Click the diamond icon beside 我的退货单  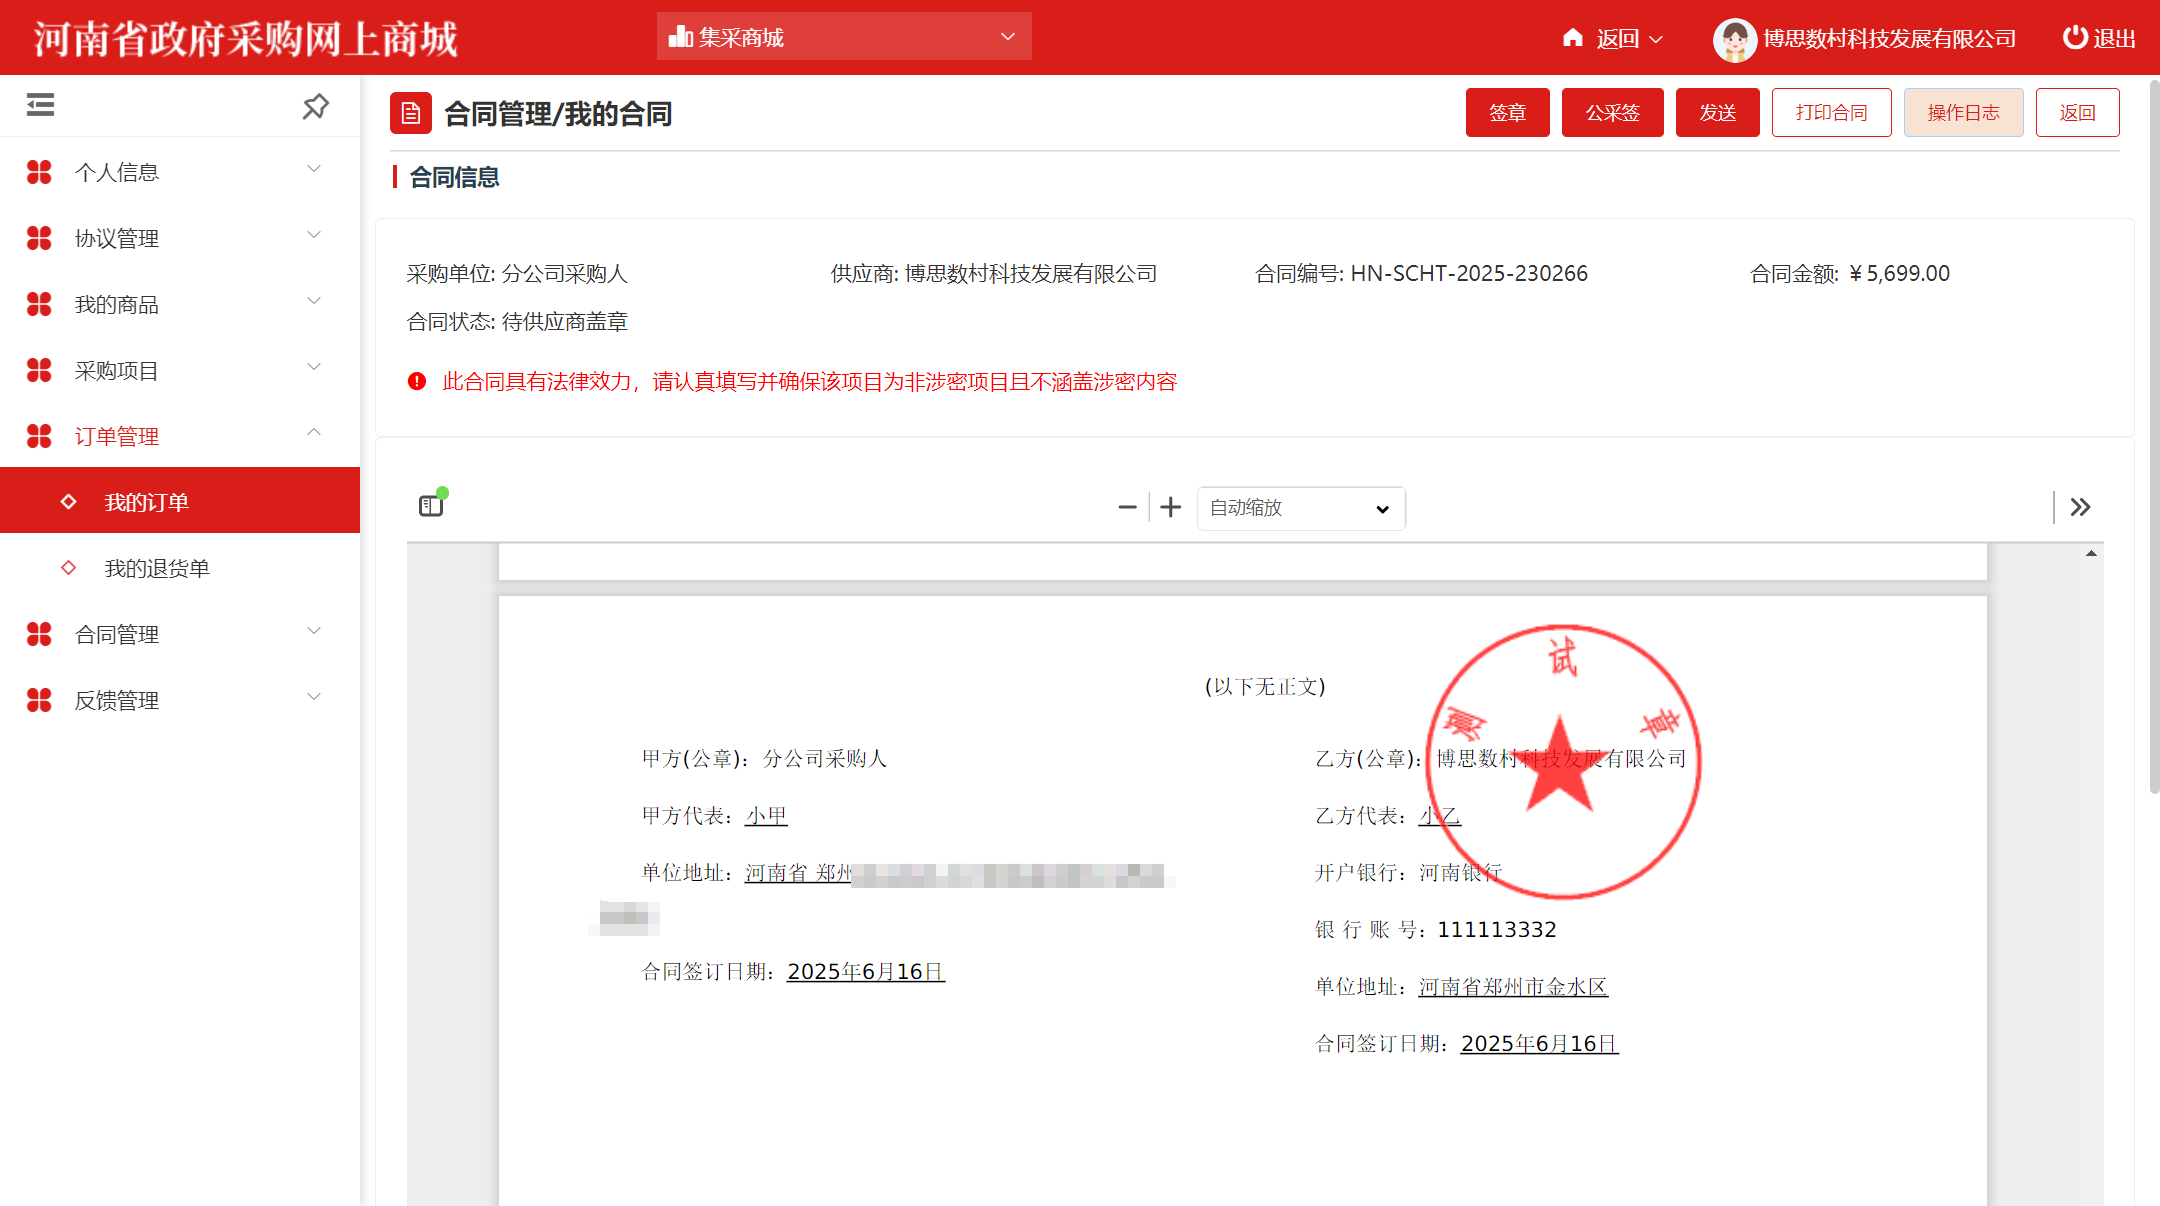68,568
